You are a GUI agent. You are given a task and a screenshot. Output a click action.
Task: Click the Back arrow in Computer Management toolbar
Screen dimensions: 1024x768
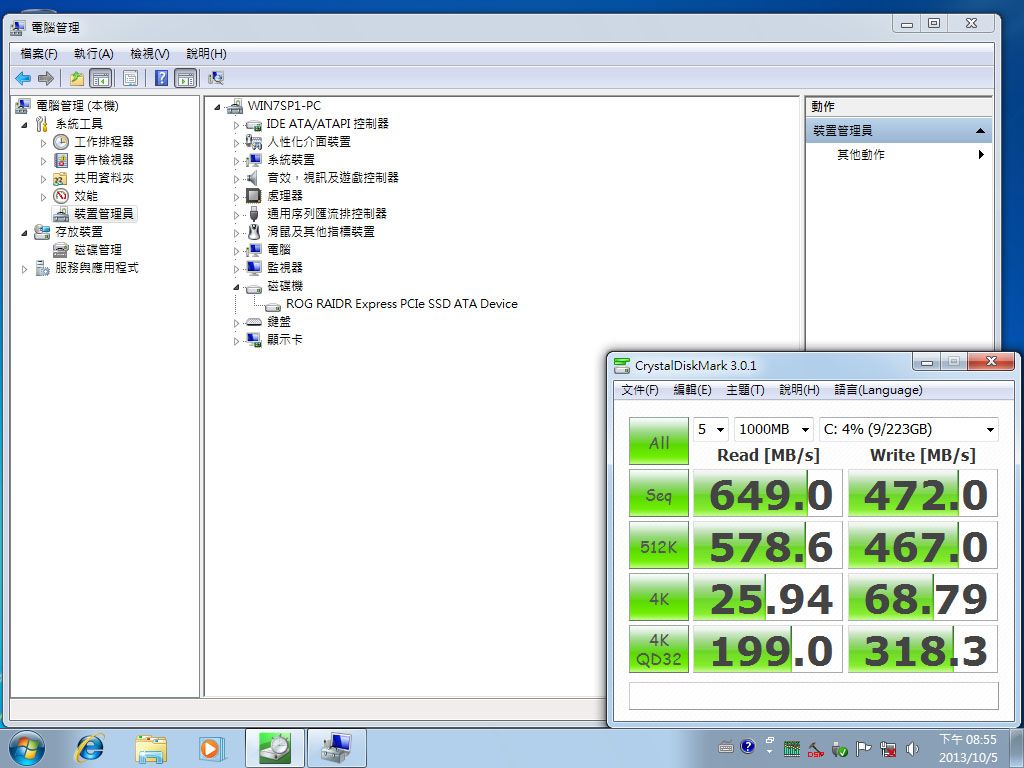pos(23,79)
